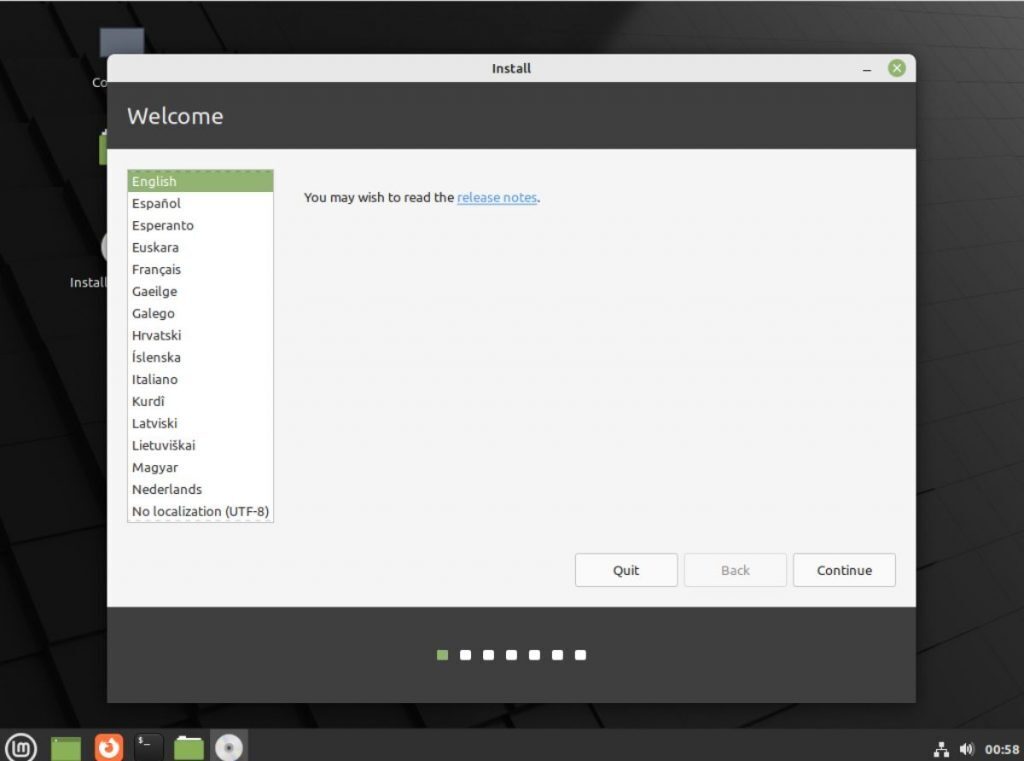Open the release notes link

coord(496,197)
